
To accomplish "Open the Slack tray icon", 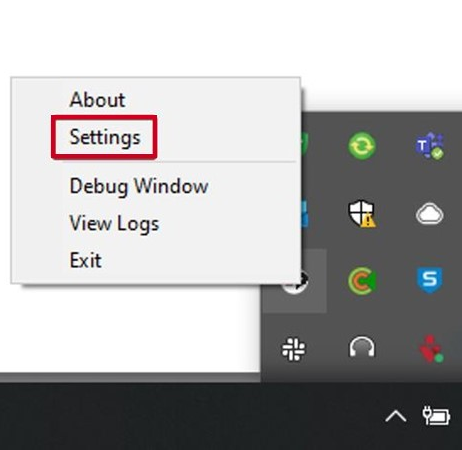I will (294, 349).
